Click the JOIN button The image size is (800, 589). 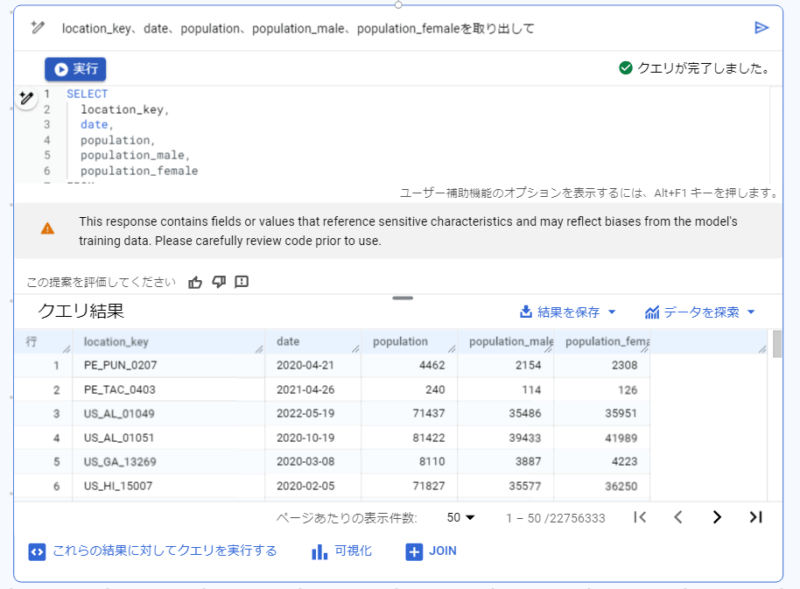point(431,551)
